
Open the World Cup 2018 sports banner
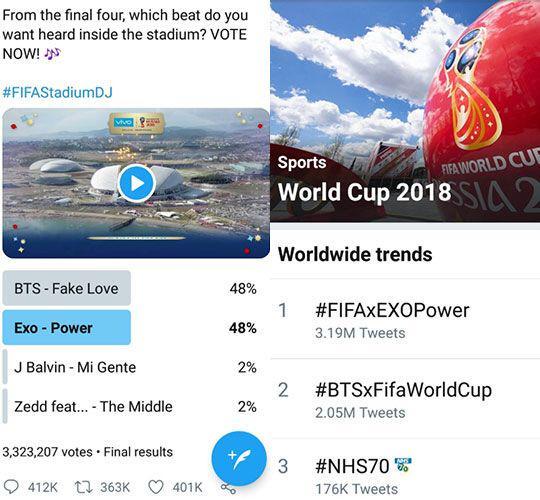[x=405, y=111]
